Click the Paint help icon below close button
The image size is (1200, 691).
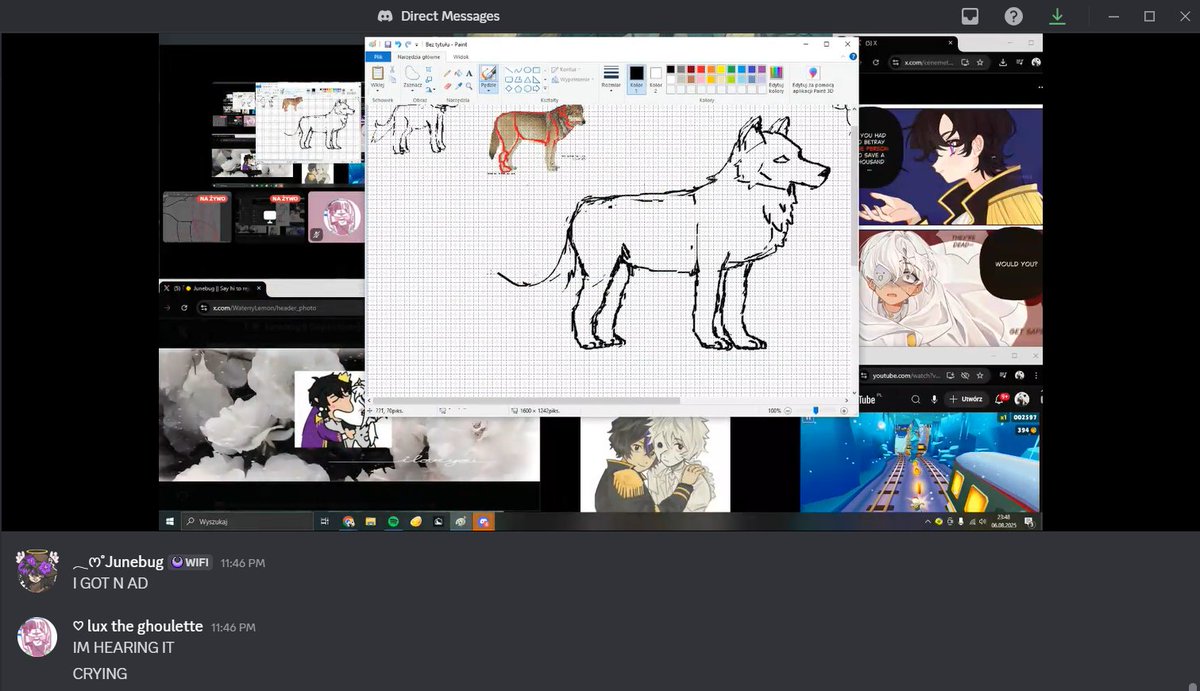[852, 56]
